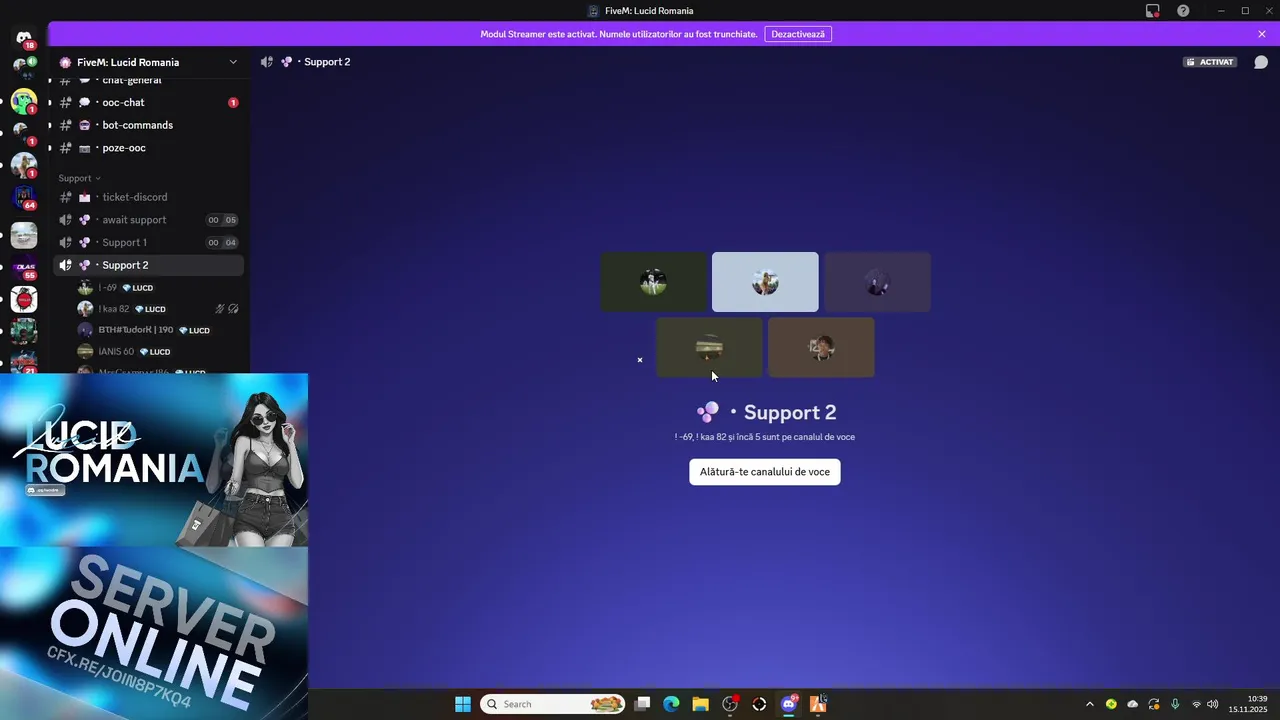The height and width of the screenshot is (720, 1280).
Task: Click the highlighted light-blue participant tile
Action: (765, 282)
